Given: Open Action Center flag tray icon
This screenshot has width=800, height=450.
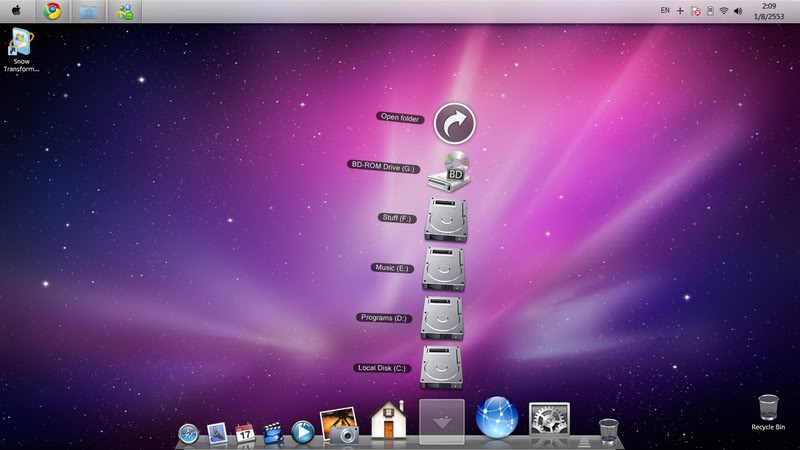Looking at the screenshot, I should [x=695, y=11].
